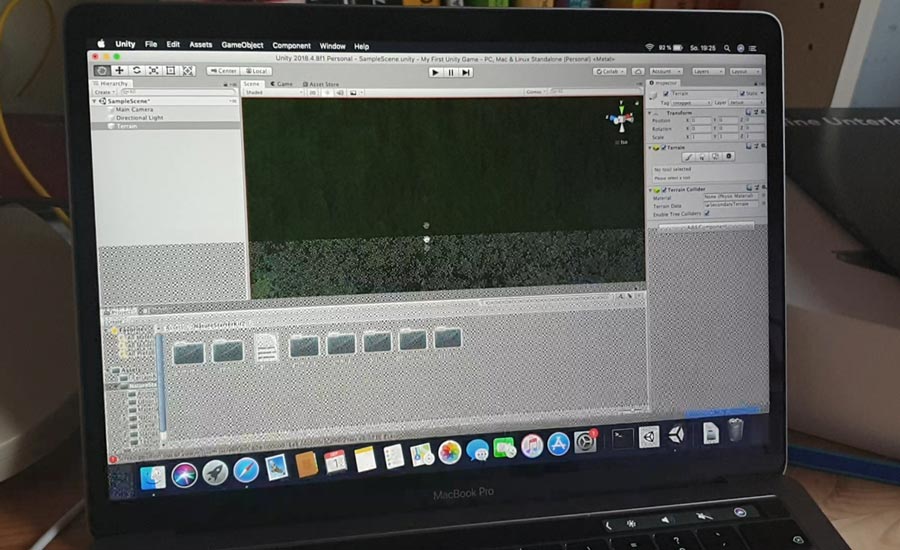Switch to the Asset Store tab
This screenshot has width=900, height=550.
pyautogui.click(x=321, y=84)
